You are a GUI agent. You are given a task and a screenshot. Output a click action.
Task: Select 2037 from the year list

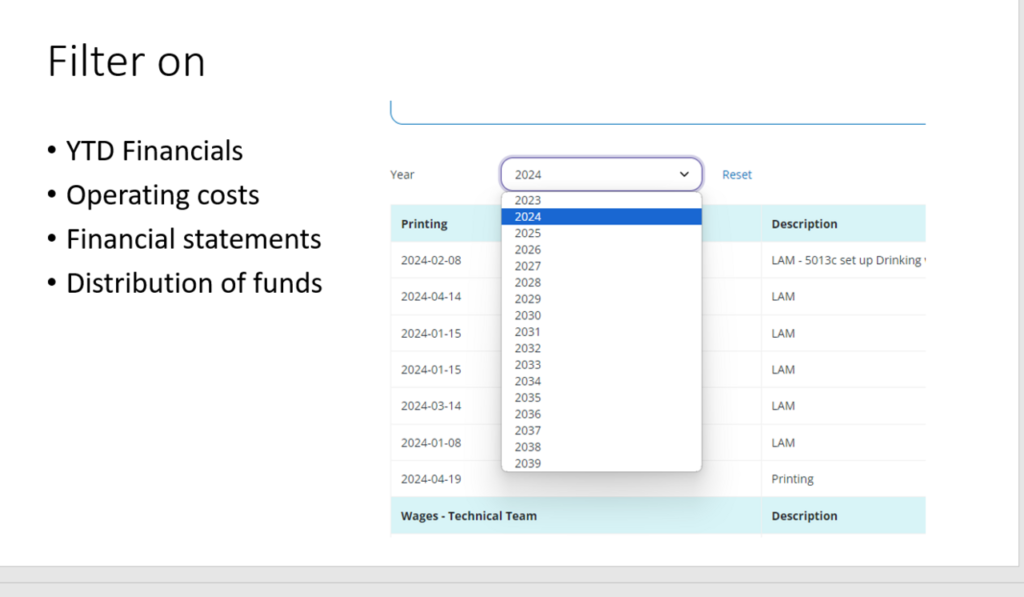point(528,430)
